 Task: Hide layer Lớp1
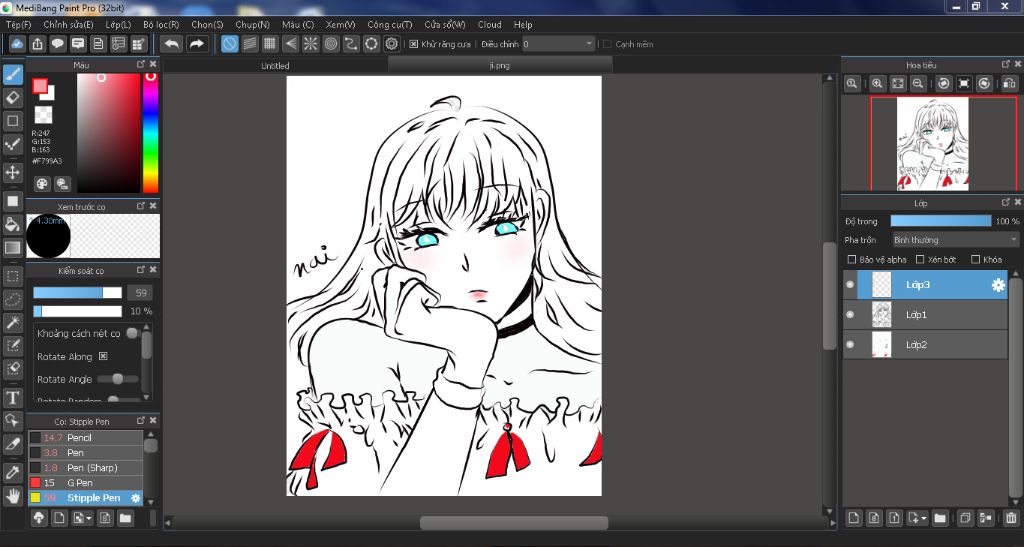[850, 315]
